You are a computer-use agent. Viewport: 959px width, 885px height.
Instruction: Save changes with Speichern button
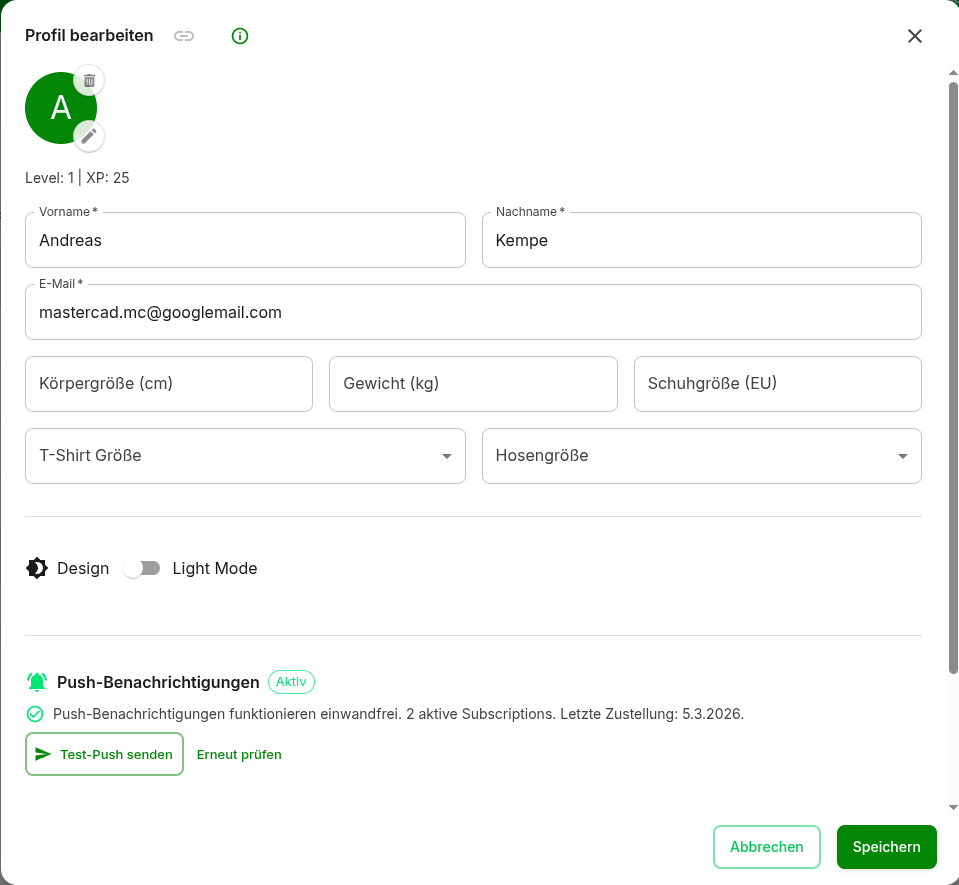click(886, 847)
